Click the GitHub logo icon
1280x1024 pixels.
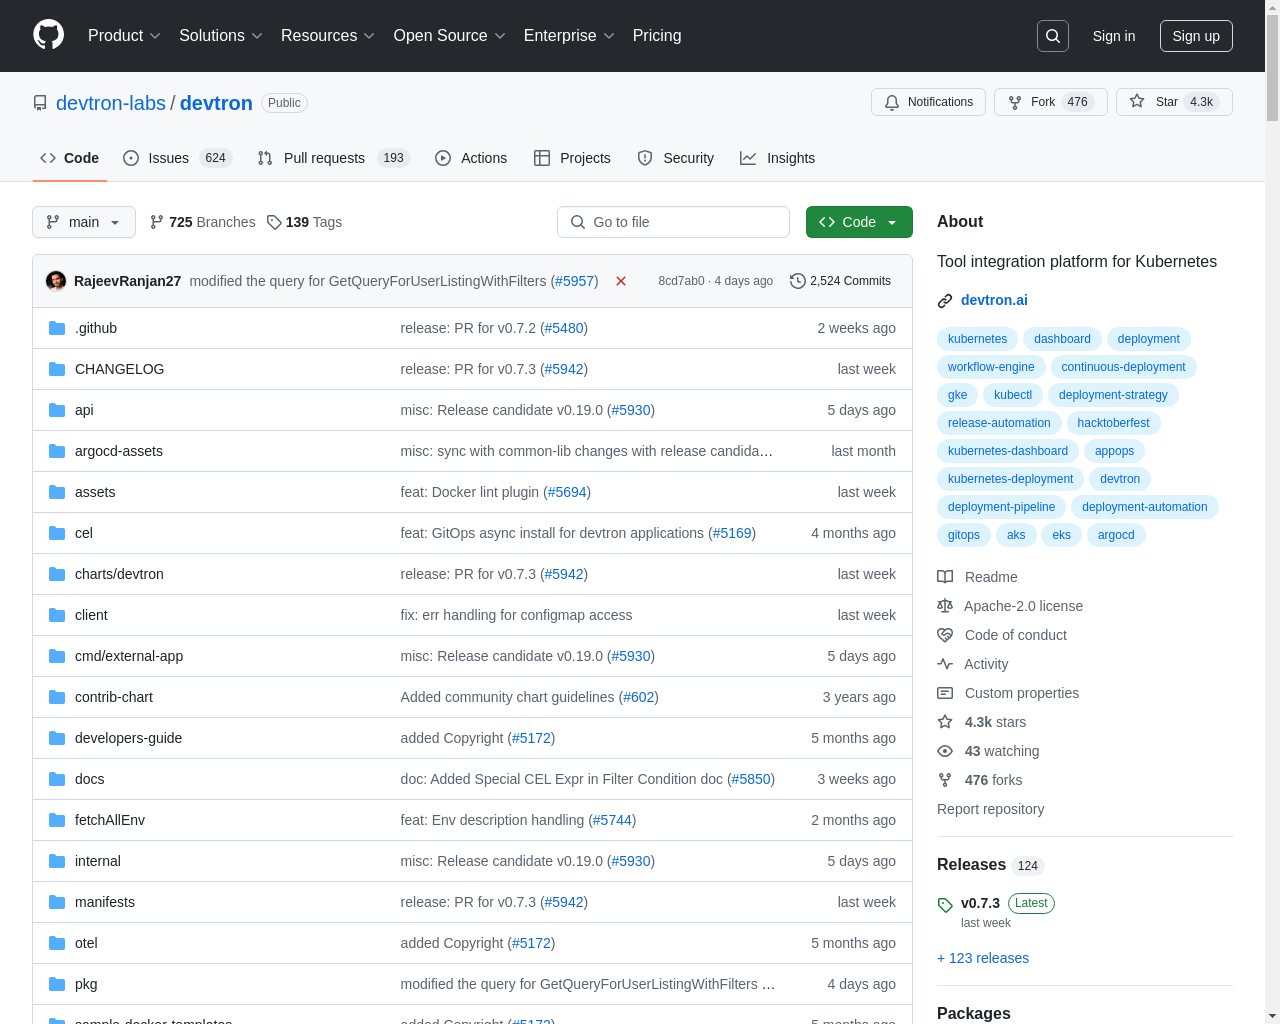pos(48,35)
